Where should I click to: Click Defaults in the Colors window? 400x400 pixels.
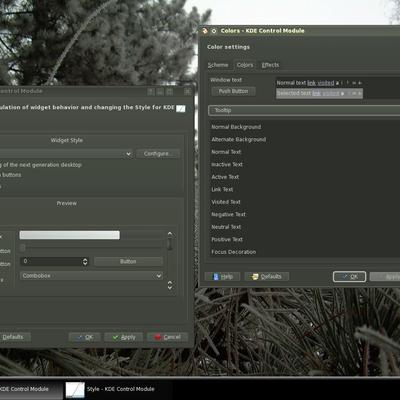267,277
